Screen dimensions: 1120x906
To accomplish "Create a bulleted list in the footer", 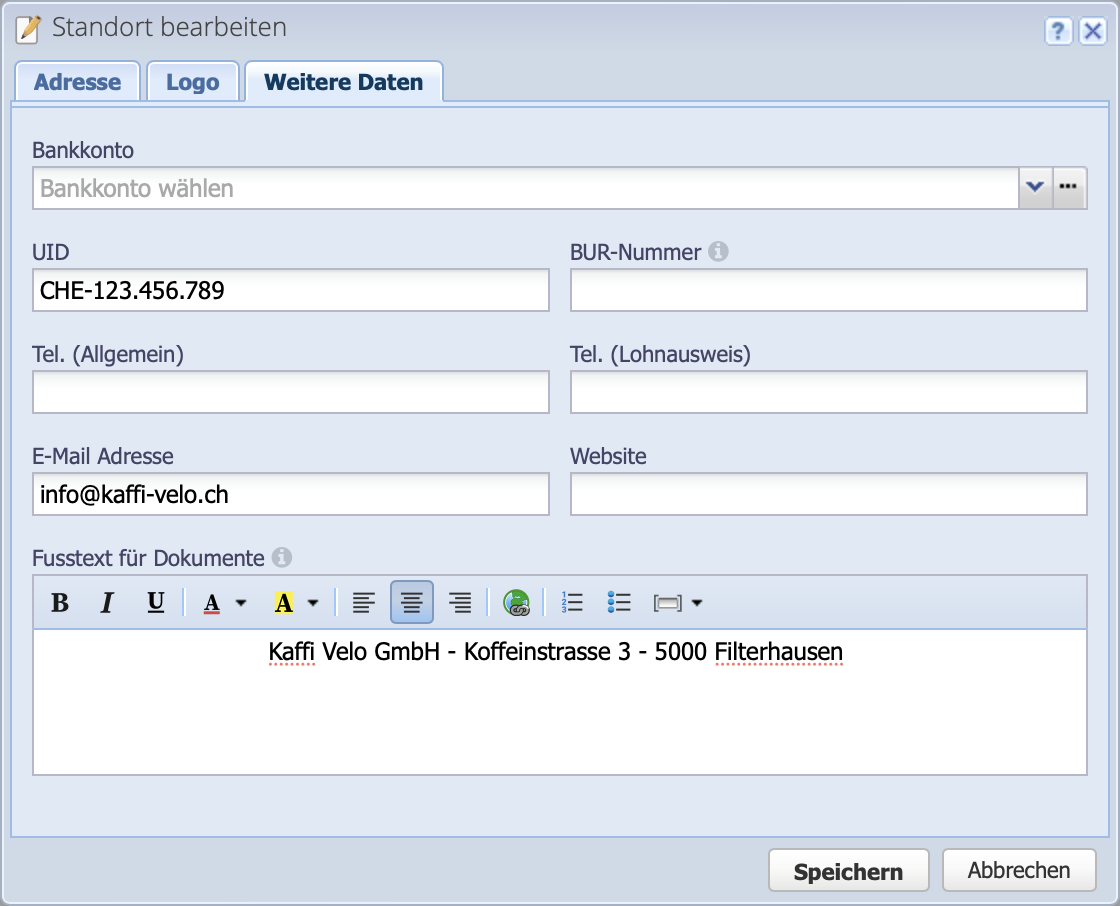I will coord(619,602).
